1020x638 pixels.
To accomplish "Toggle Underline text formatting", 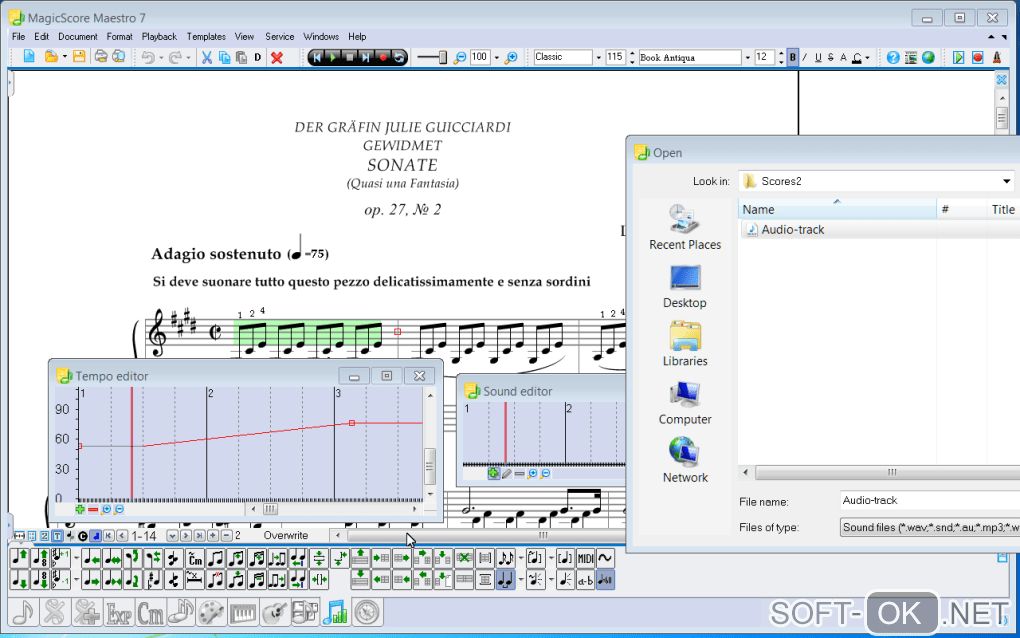I will pos(818,57).
